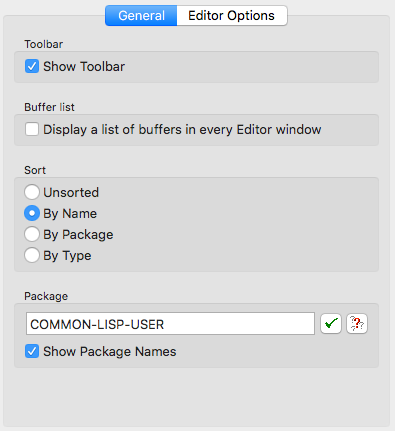Confirm package with the green checkmark icon
Screen dimensions: 395x431
coord(331,324)
